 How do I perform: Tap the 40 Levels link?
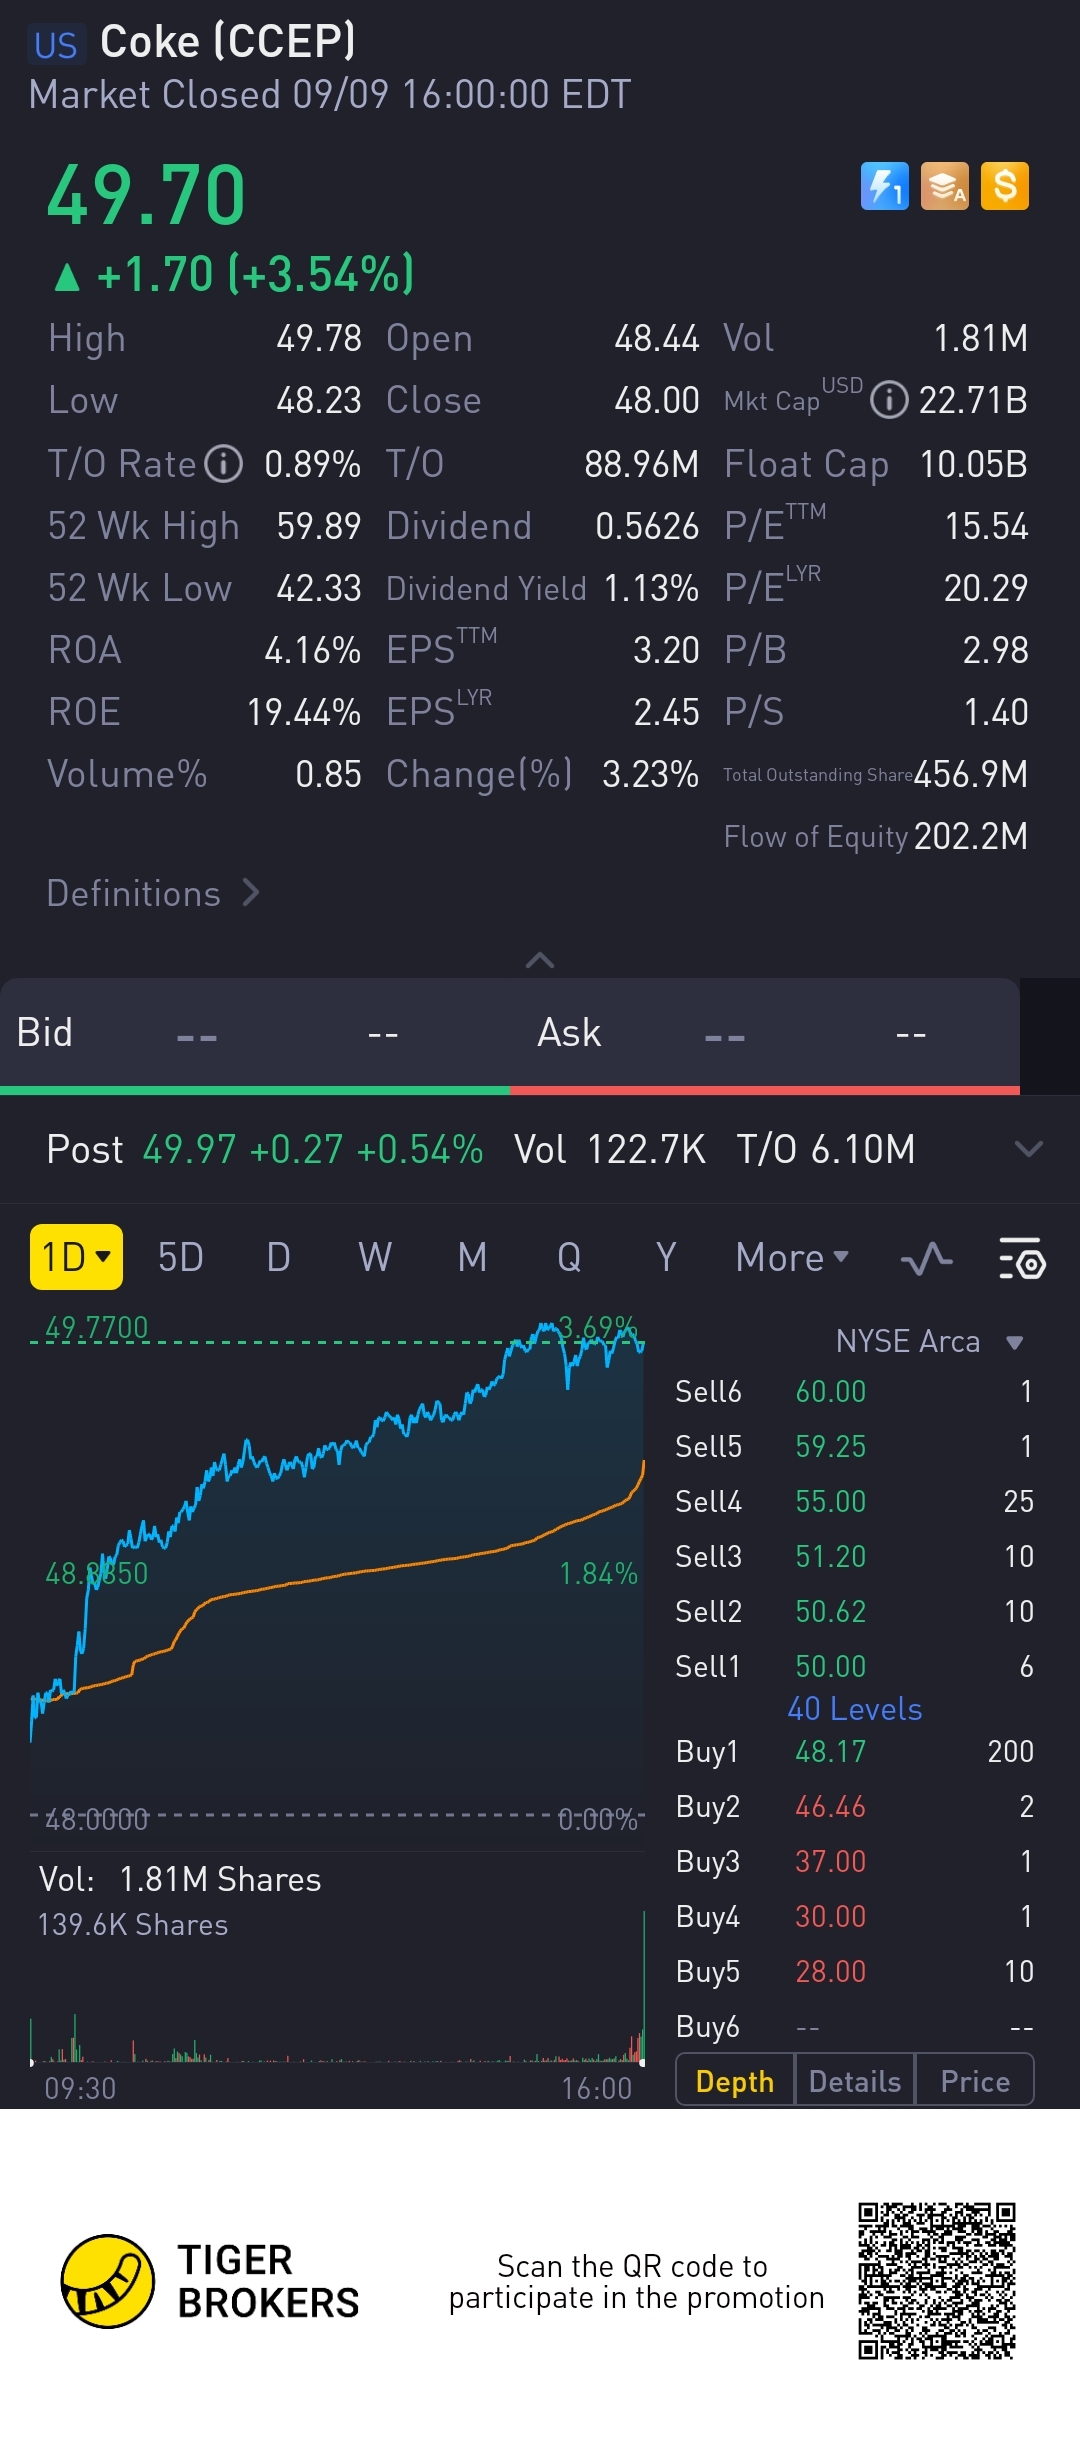pos(854,1709)
